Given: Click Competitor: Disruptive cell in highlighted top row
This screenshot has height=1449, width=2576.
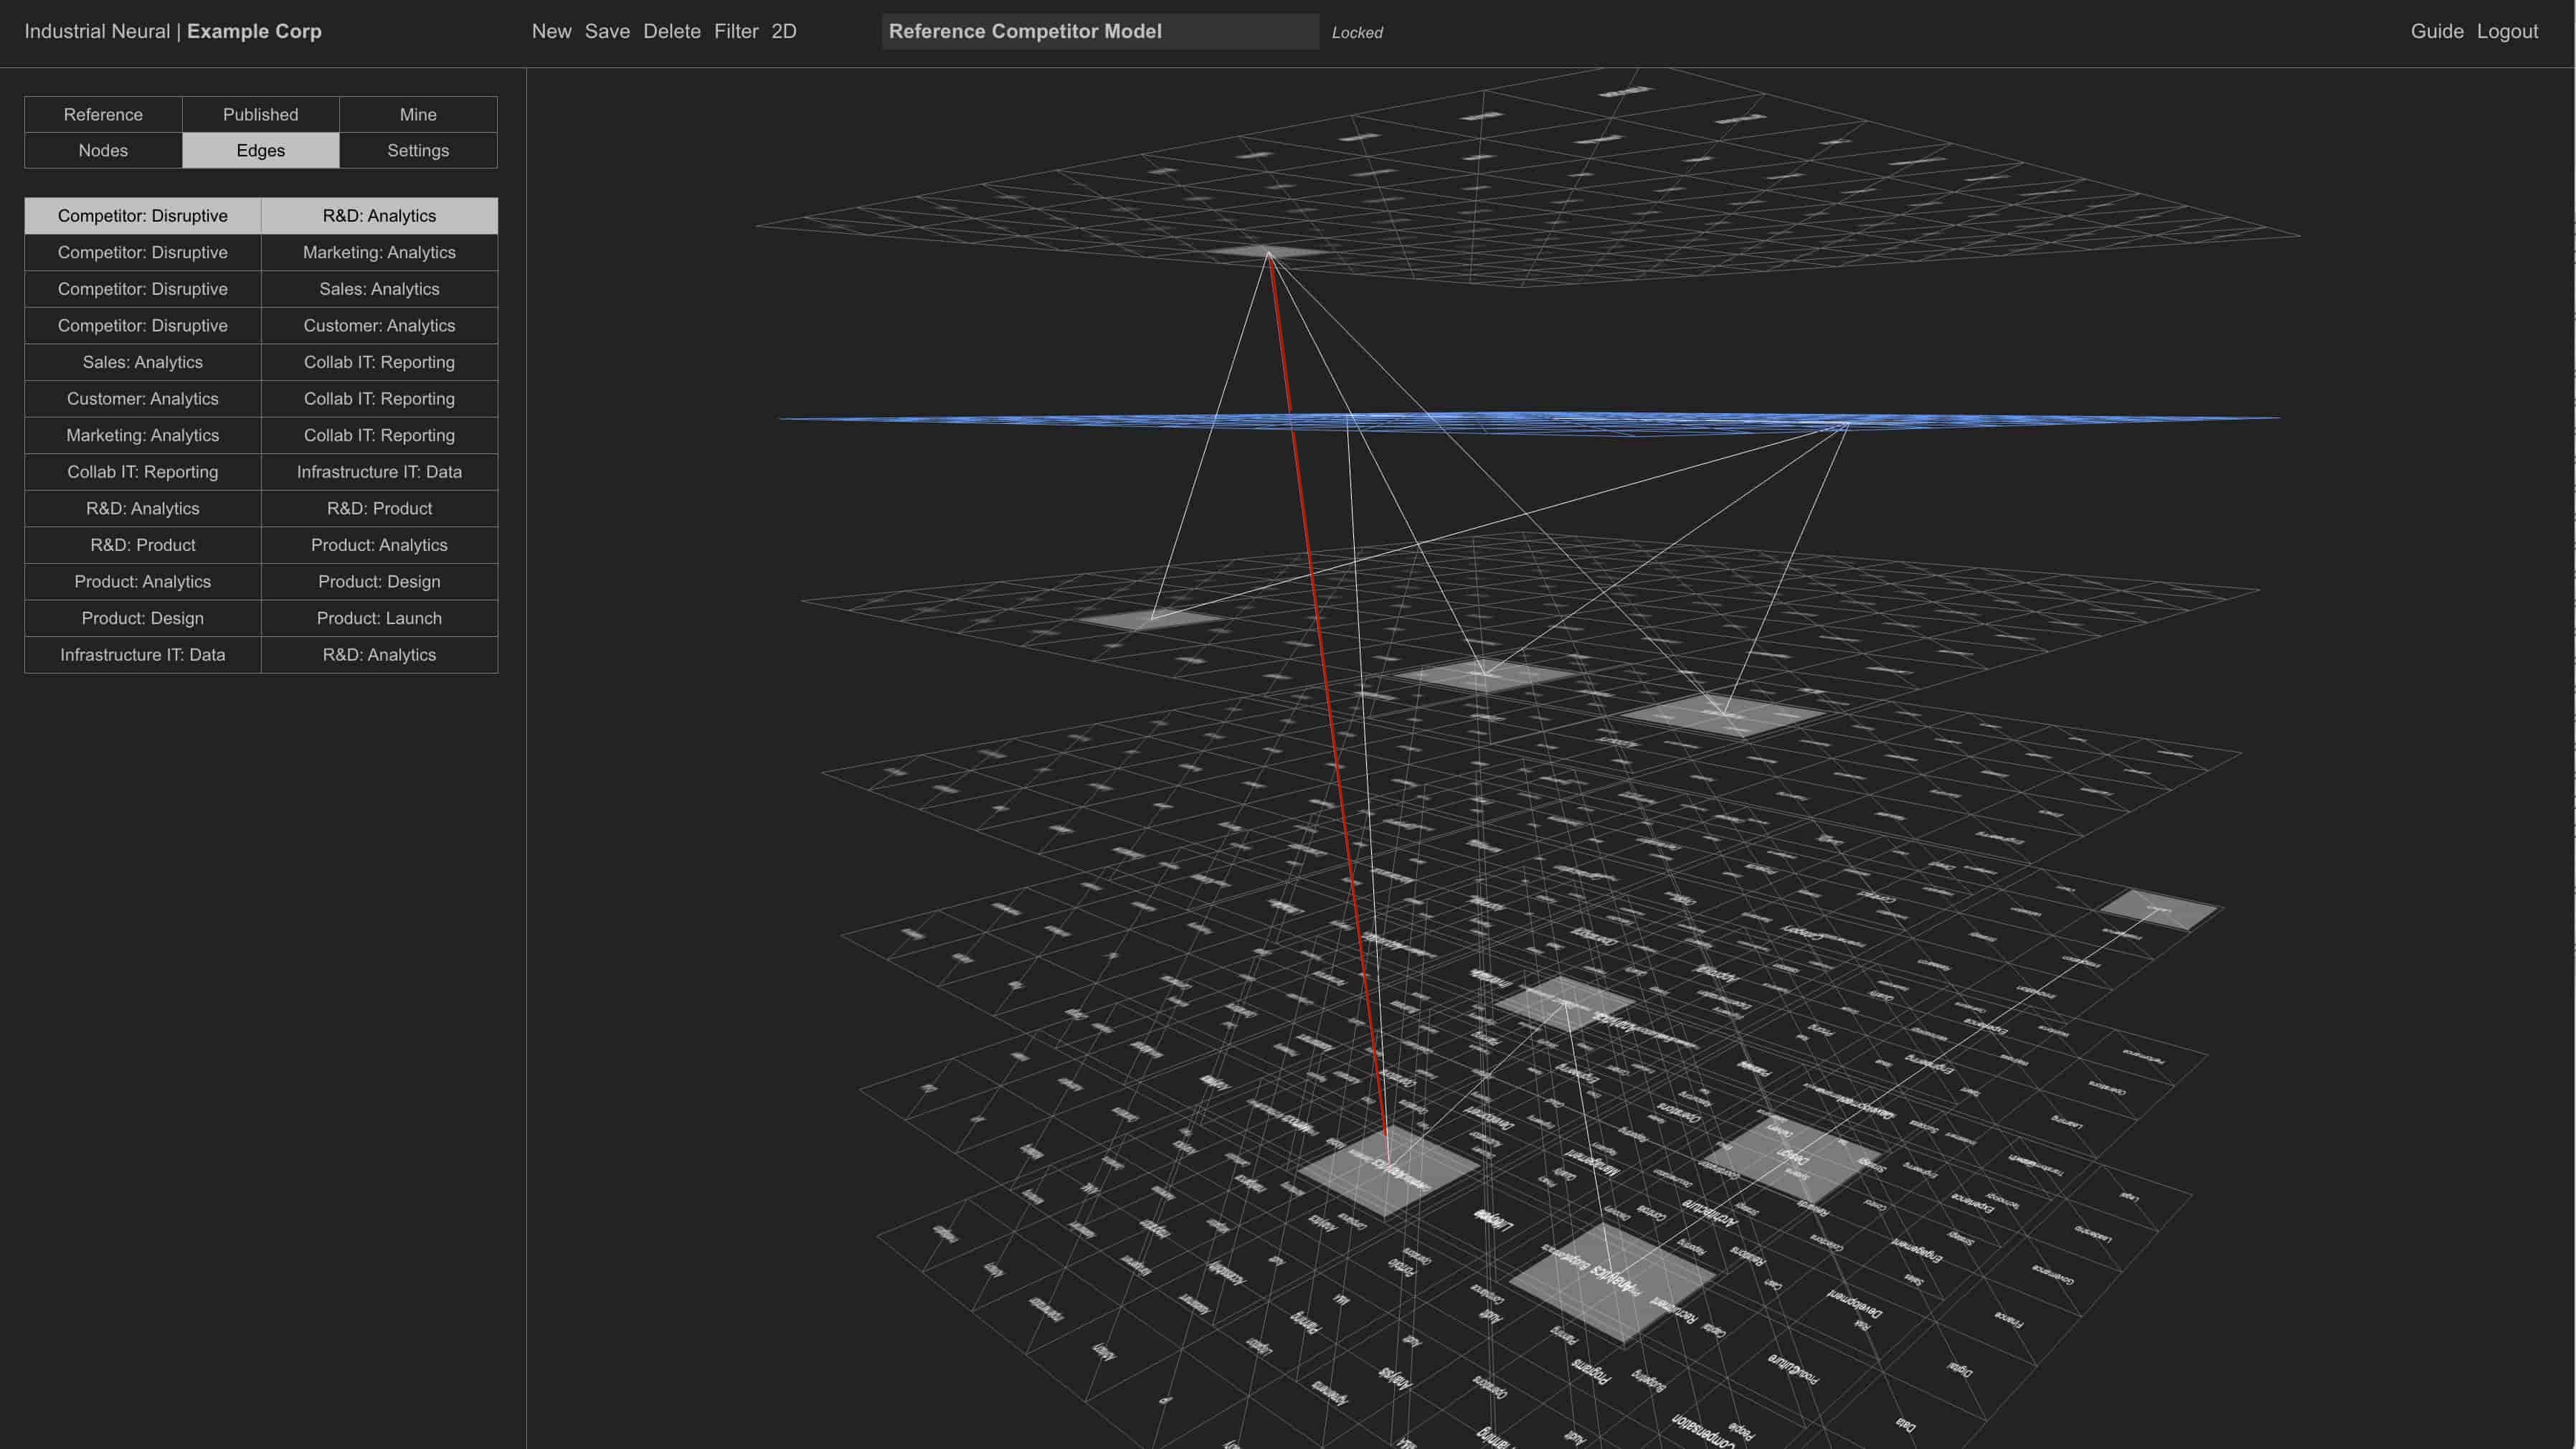Looking at the screenshot, I should (143, 216).
